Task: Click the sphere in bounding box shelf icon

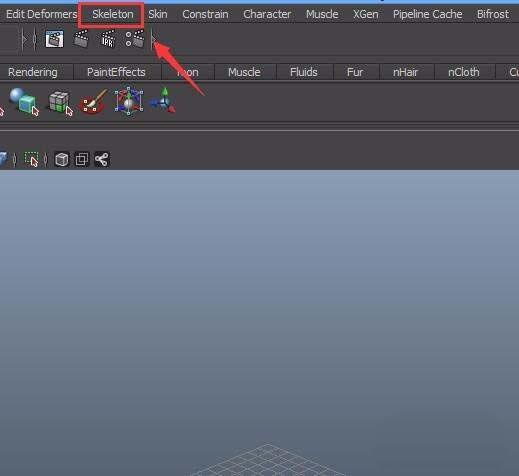Action: pos(129,101)
